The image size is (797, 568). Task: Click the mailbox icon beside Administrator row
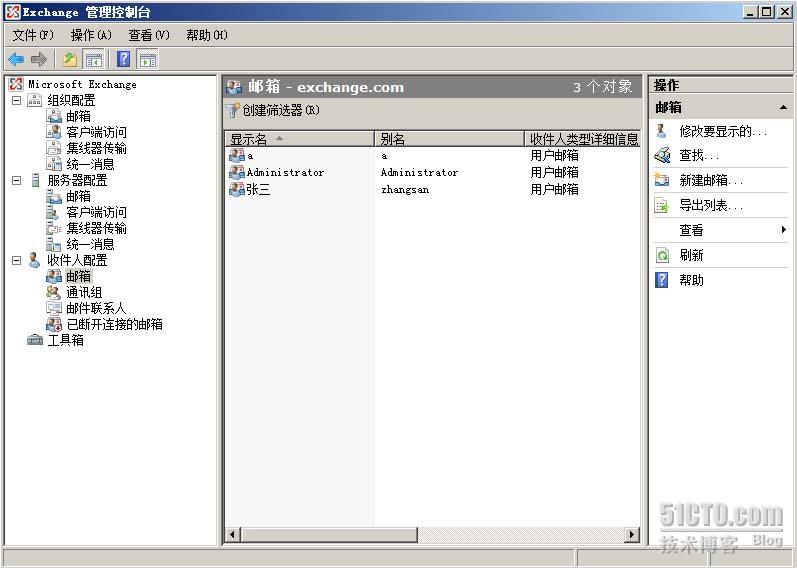(x=237, y=172)
